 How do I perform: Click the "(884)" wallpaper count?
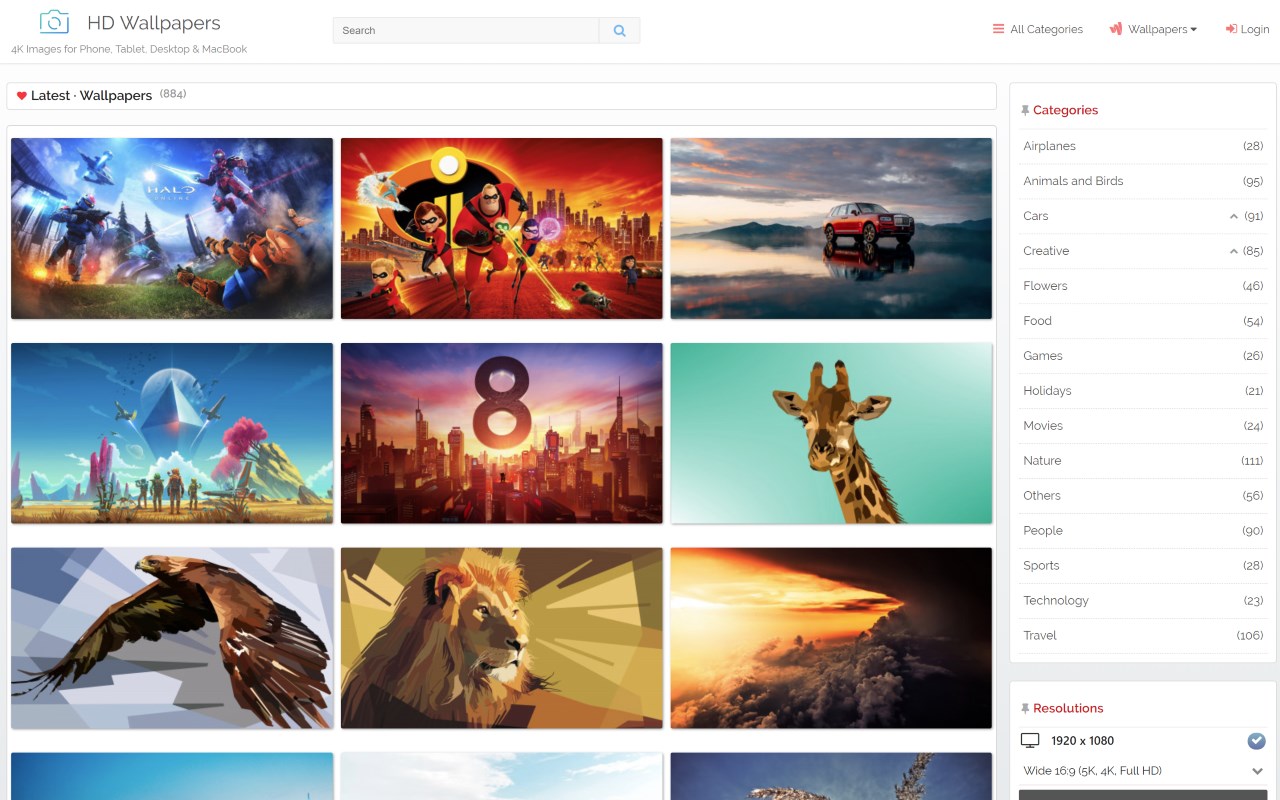(x=173, y=94)
